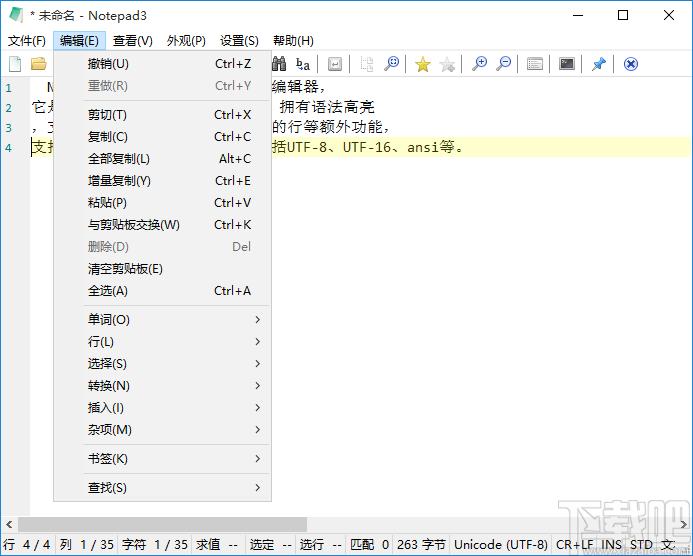Click the STD status bar field
Image resolution: width=693 pixels, height=556 pixels.
pyautogui.click(x=641, y=545)
